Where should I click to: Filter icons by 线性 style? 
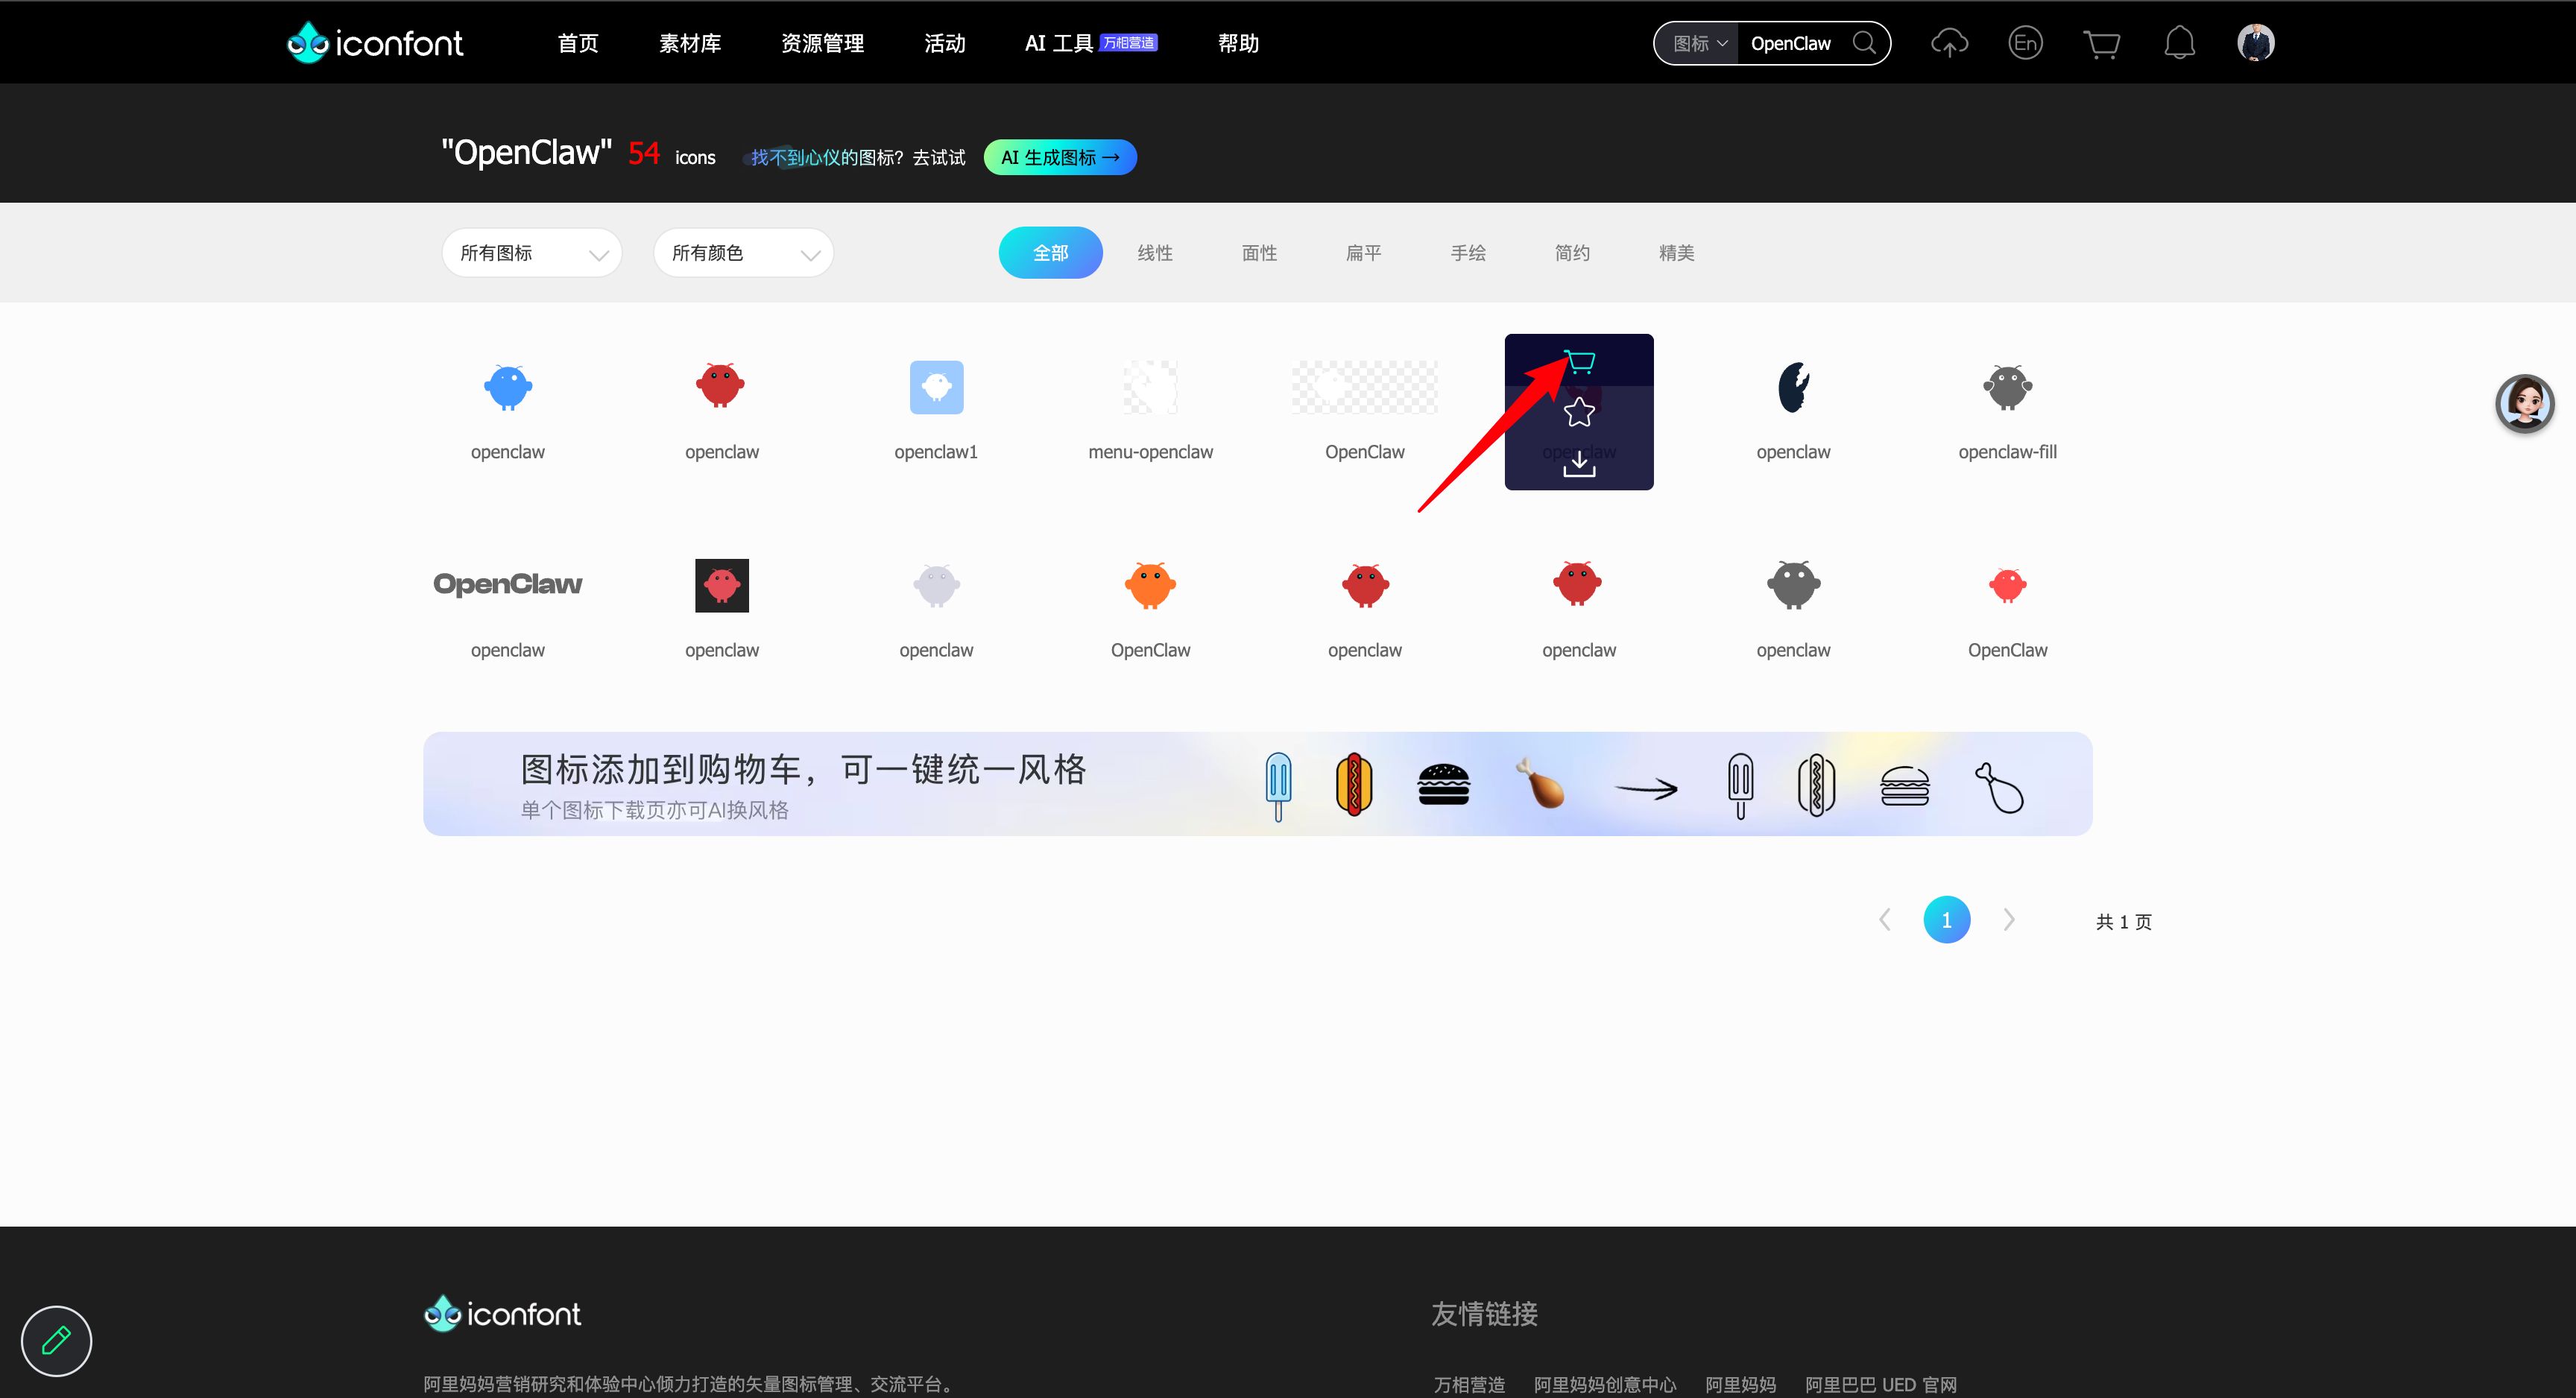point(1155,253)
